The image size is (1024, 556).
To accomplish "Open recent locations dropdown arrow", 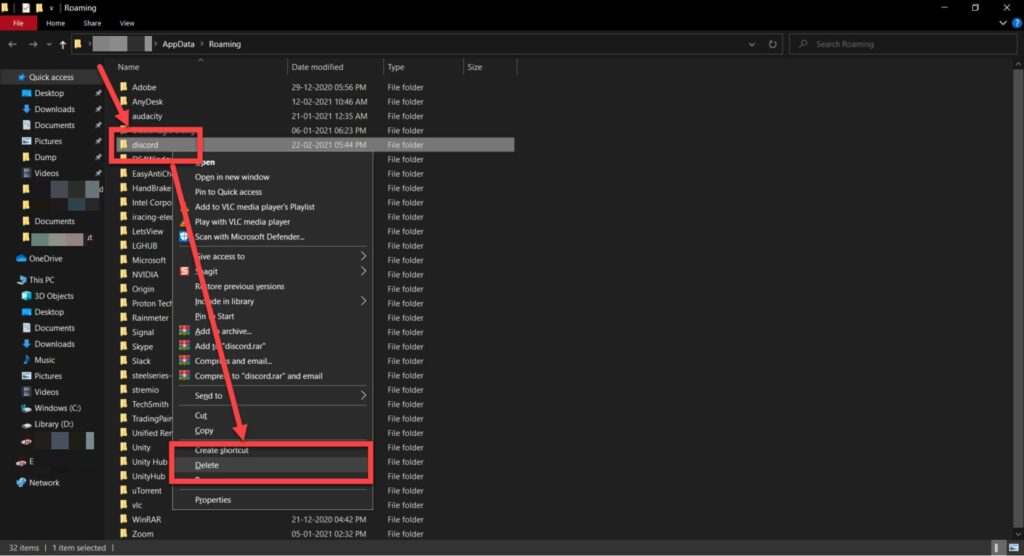I will [x=49, y=44].
